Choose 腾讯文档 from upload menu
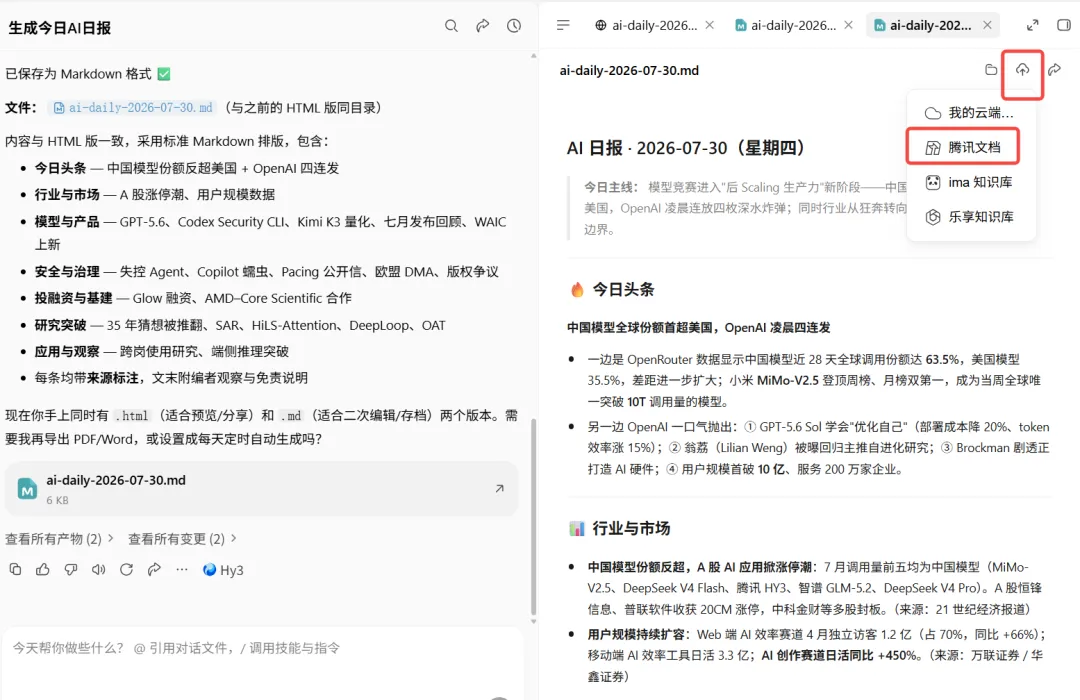Image resolution: width=1080 pixels, height=700 pixels. (x=963, y=147)
